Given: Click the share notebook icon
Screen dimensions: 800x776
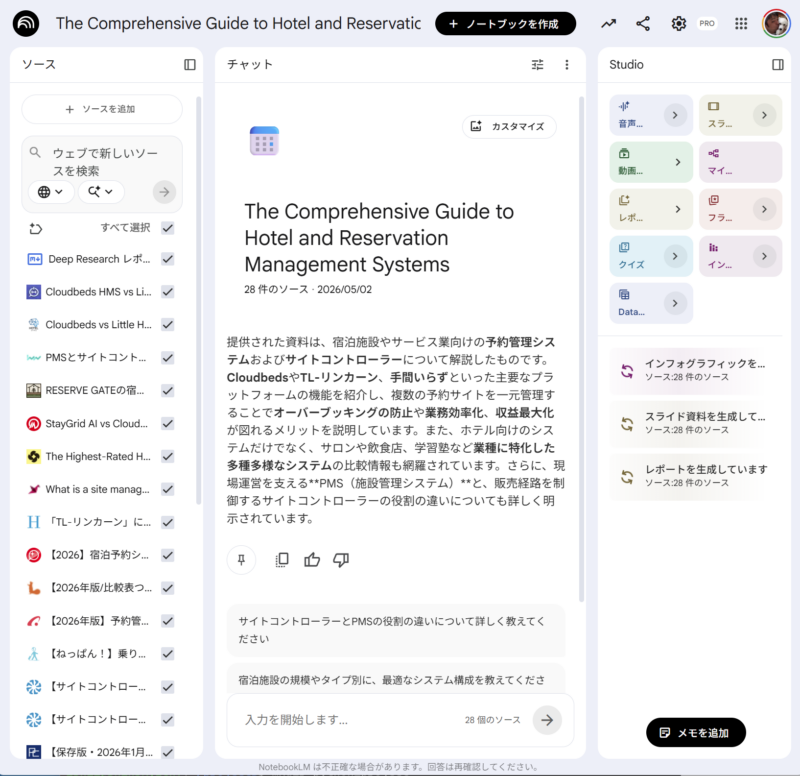Looking at the screenshot, I should pyautogui.click(x=643, y=23).
